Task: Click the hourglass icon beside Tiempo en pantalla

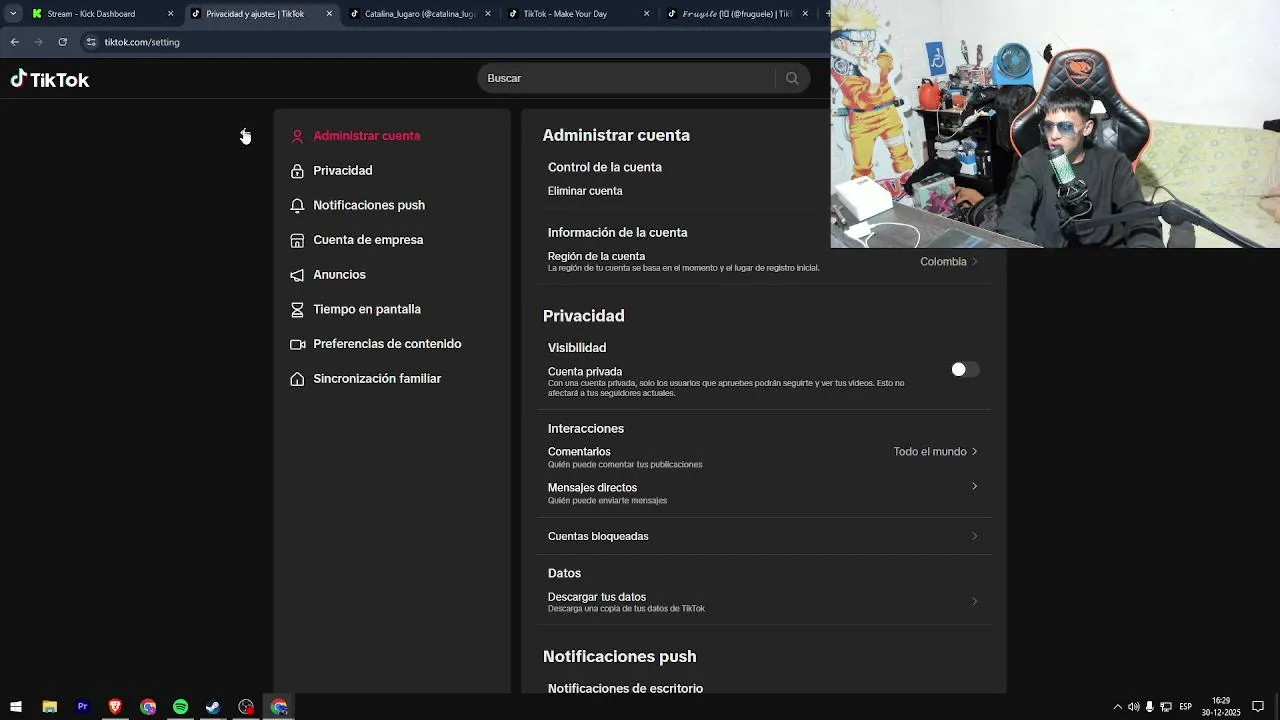Action: click(x=297, y=309)
